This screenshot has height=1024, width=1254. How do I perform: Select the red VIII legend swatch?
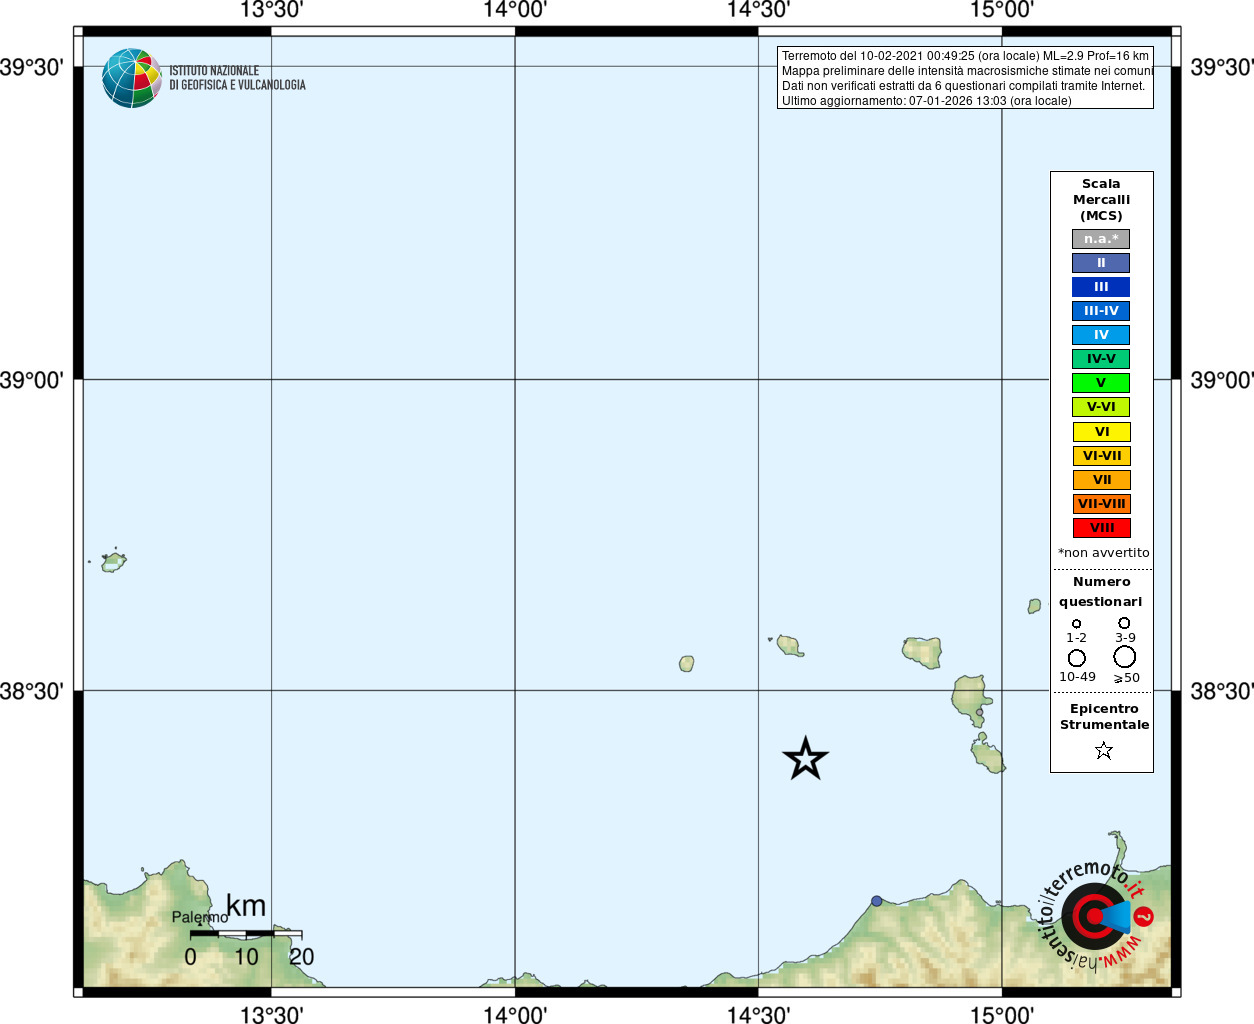click(1101, 528)
